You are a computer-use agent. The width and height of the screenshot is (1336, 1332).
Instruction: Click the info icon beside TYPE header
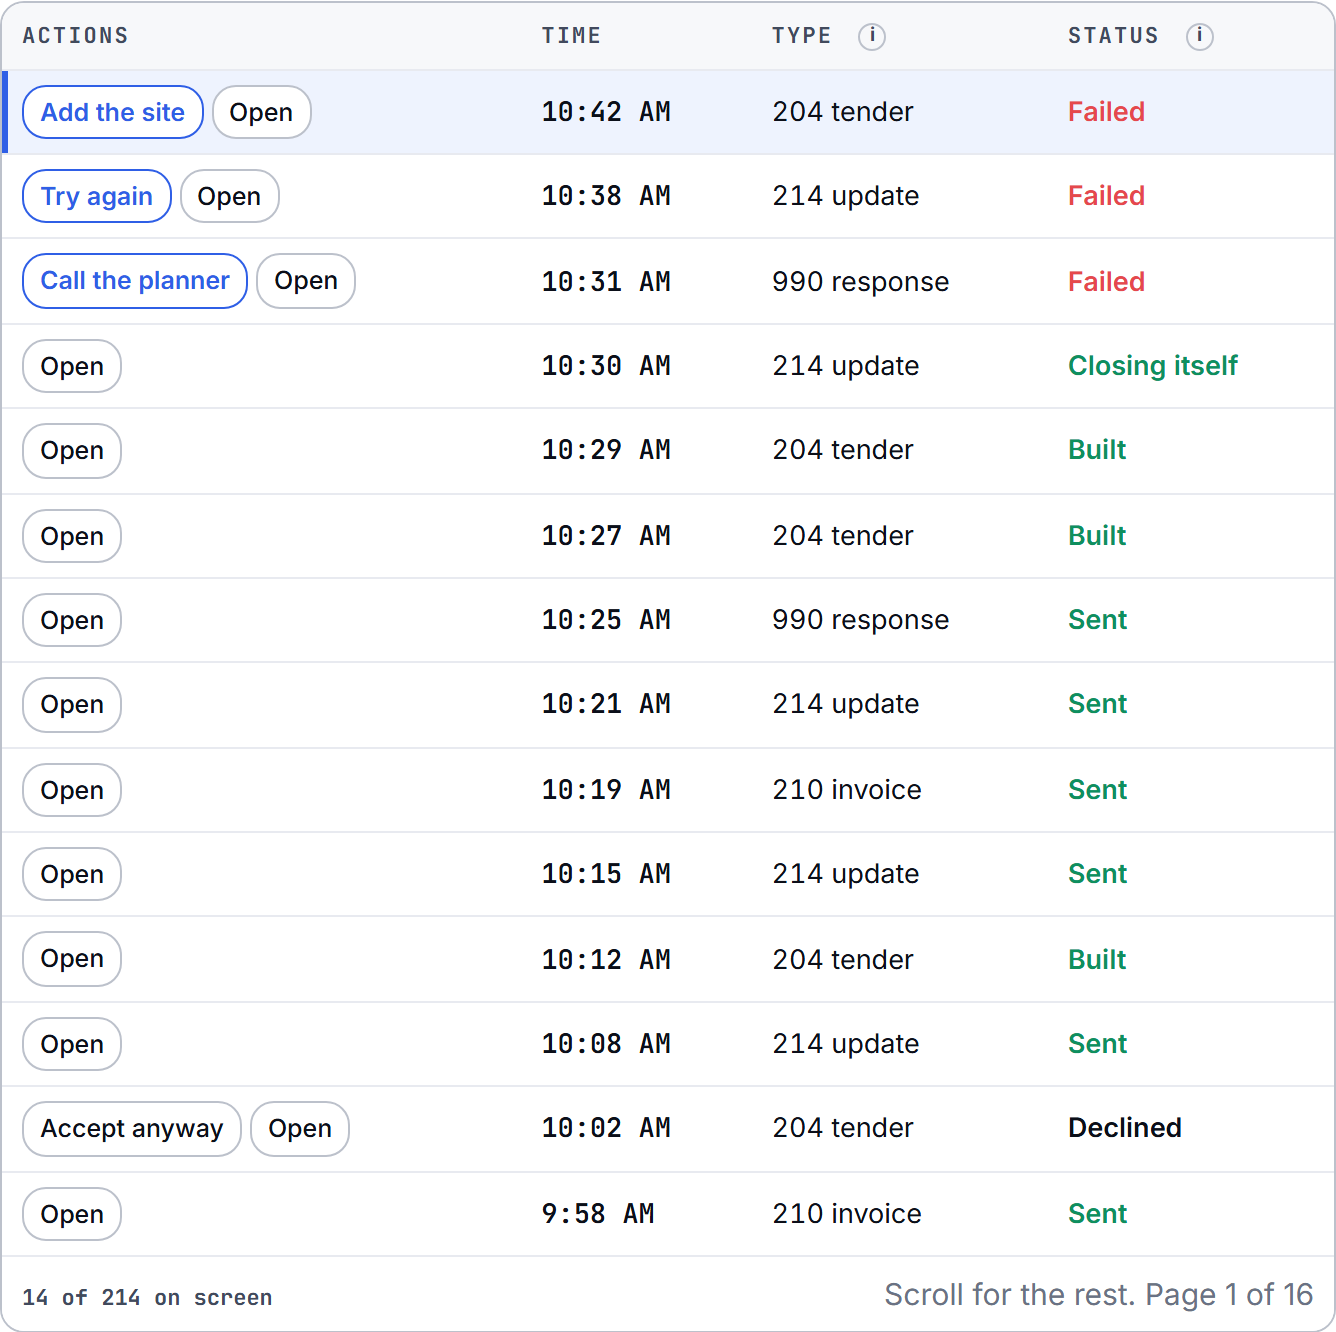click(872, 36)
